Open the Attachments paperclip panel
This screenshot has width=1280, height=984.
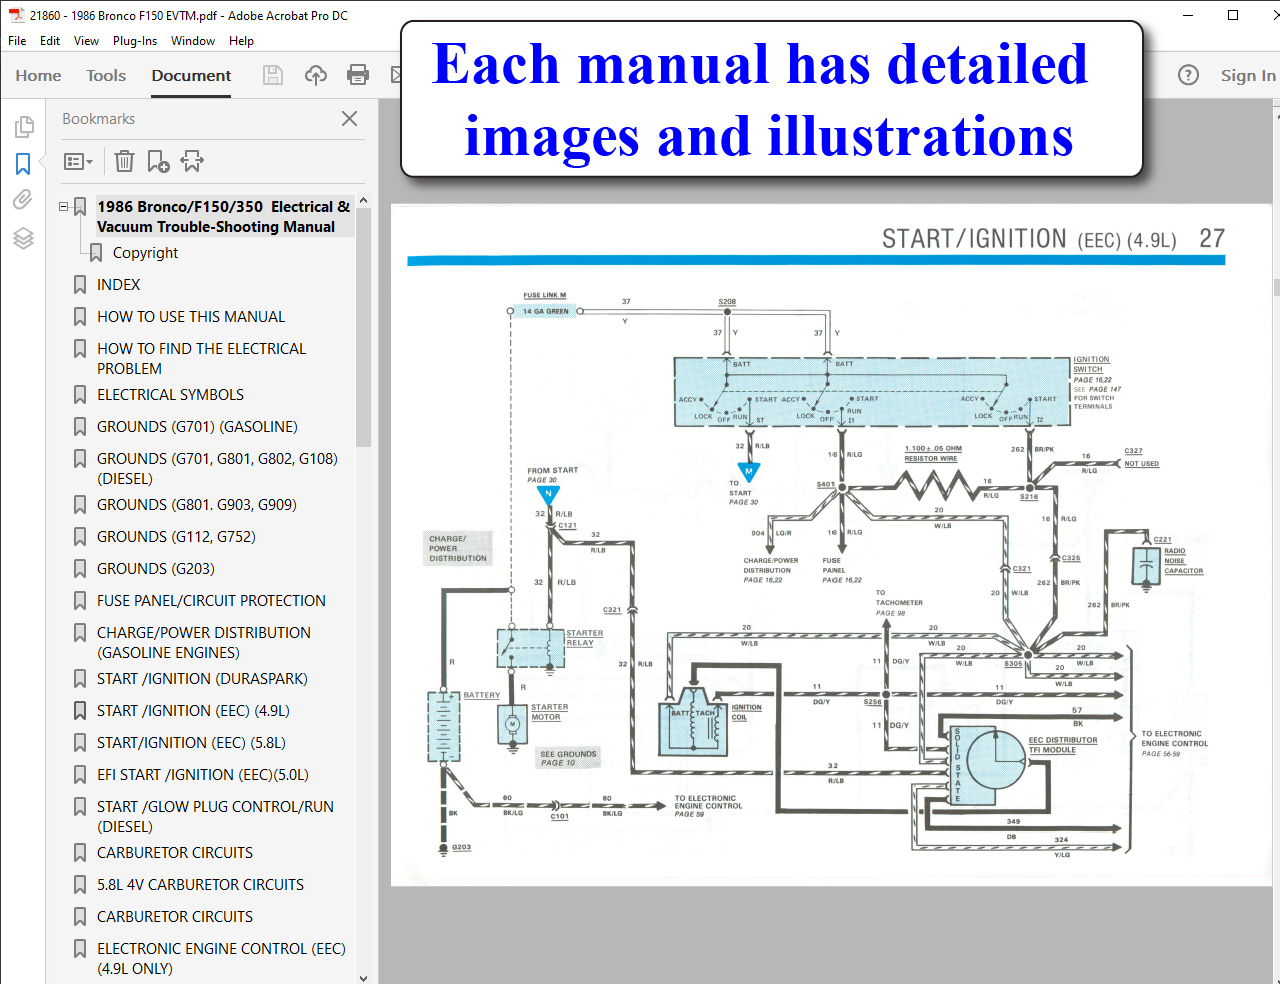(x=23, y=199)
